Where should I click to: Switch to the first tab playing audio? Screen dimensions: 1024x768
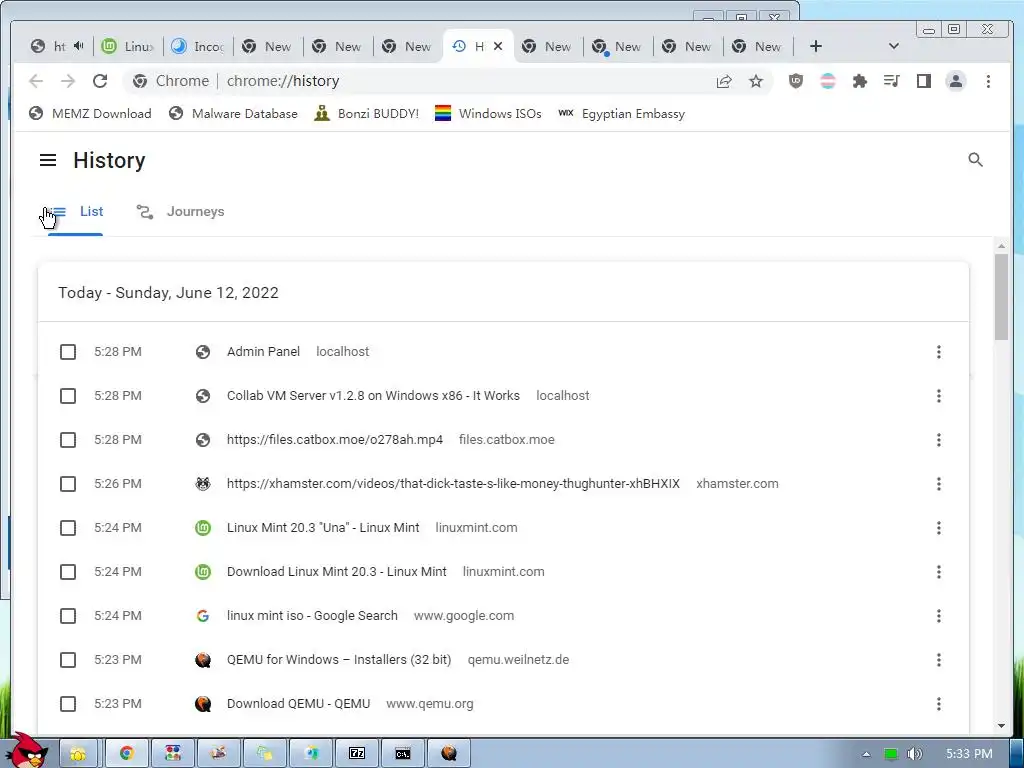(x=58, y=46)
